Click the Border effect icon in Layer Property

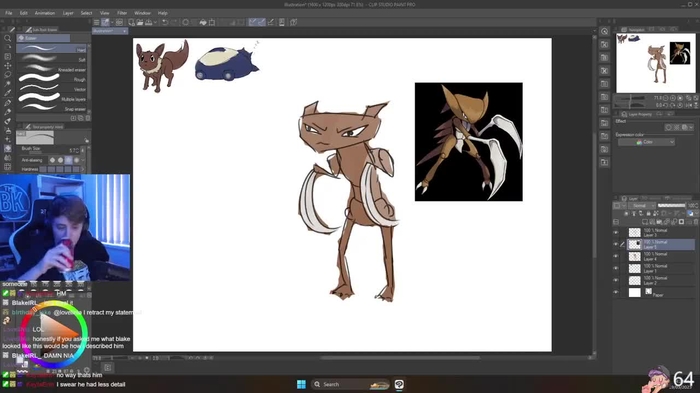pos(669,128)
